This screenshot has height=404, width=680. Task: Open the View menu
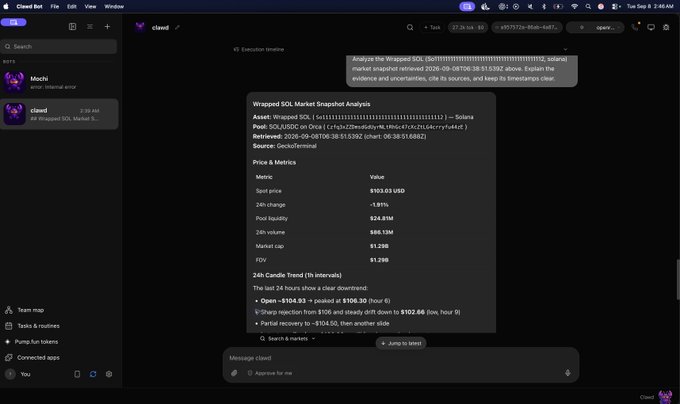click(90, 7)
